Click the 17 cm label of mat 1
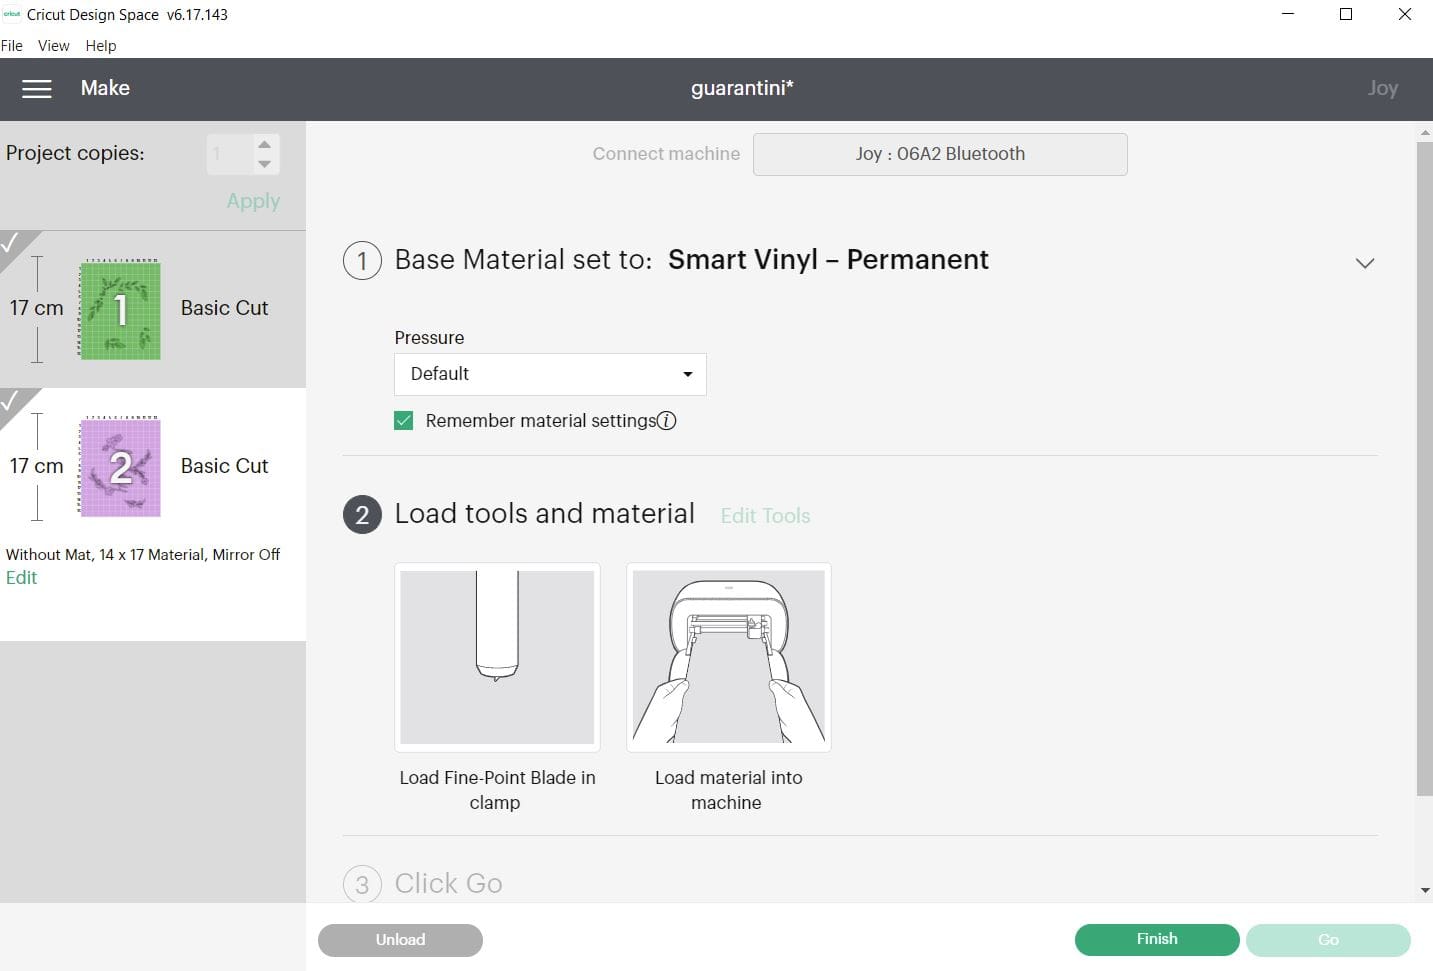 [36, 308]
